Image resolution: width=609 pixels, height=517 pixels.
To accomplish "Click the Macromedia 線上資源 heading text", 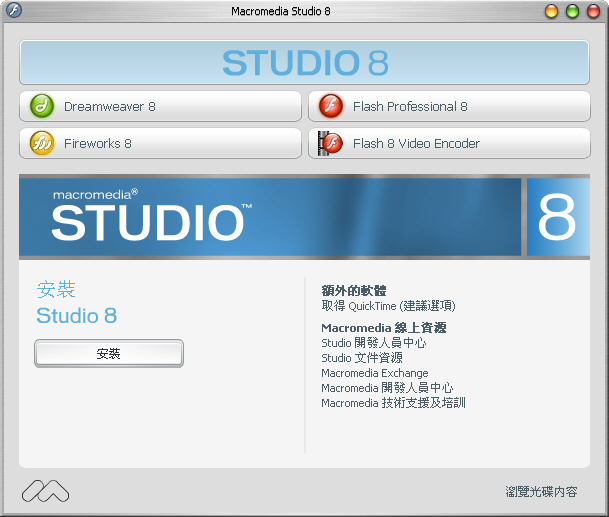I will pos(384,328).
